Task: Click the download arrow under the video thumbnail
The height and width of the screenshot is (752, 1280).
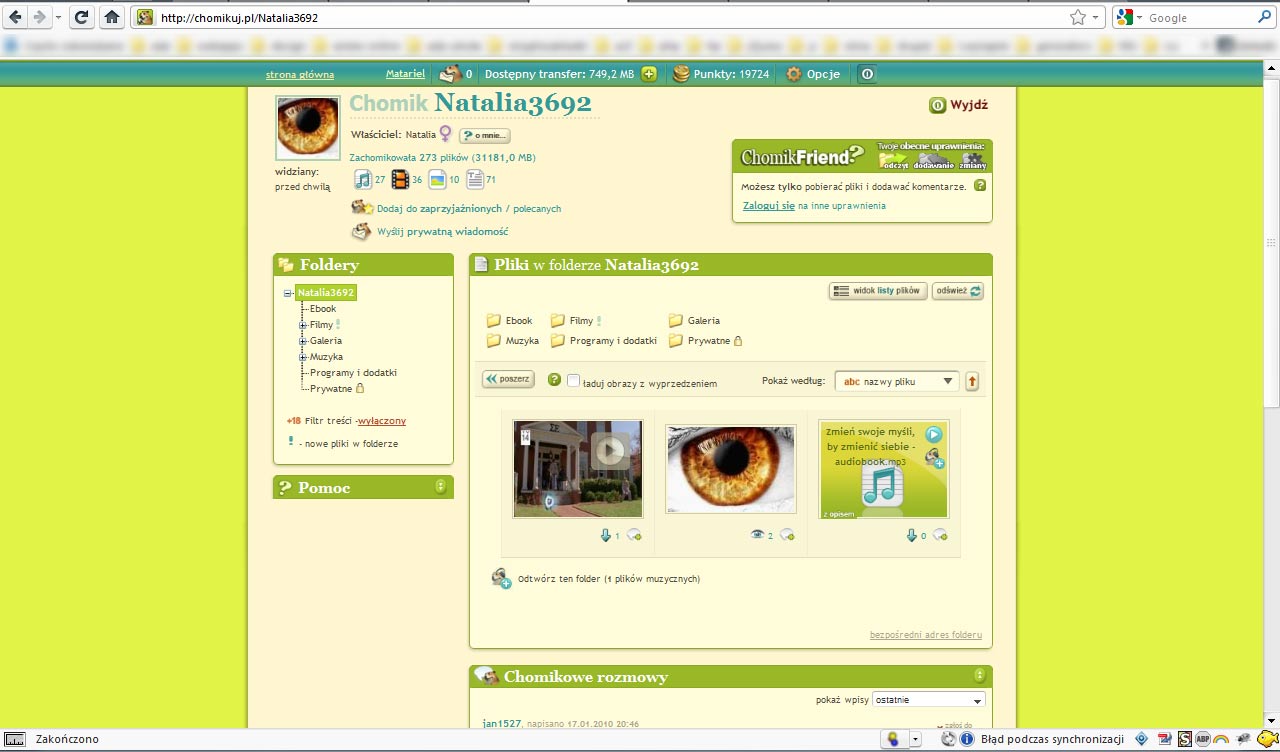Action: pos(605,535)
